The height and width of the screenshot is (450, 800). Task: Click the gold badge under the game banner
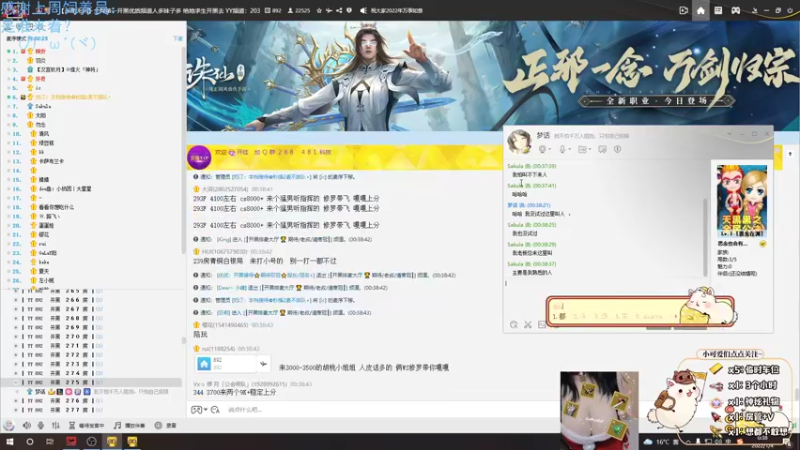(x=763, y=244)
